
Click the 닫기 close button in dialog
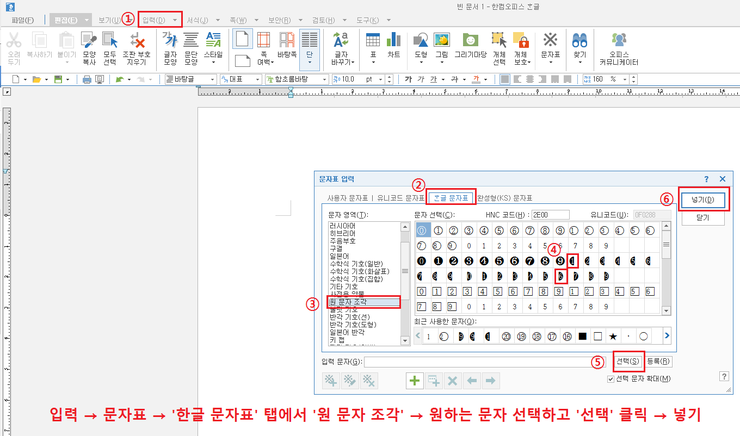pyautogui.click(x=701, y=217)
